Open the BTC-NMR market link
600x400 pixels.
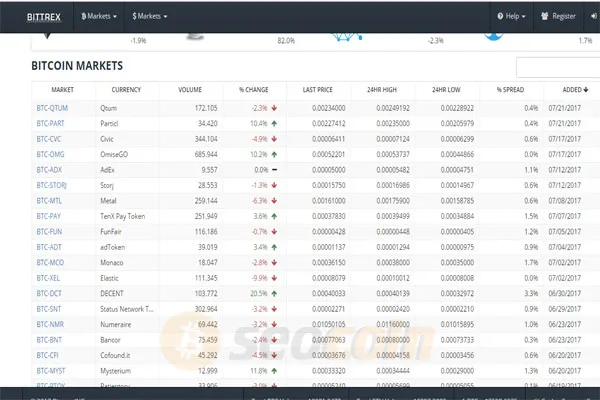tap(50, 325)
